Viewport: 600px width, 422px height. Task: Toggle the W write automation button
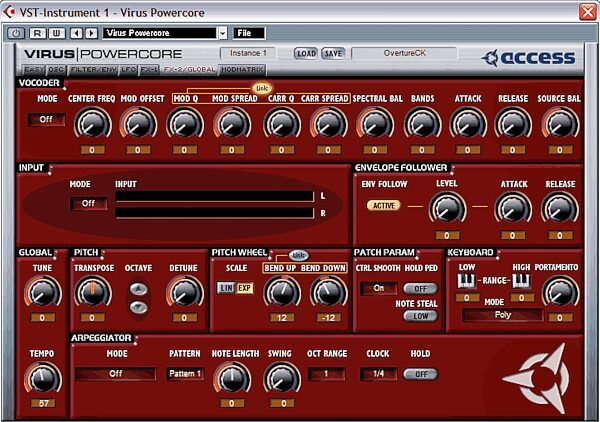coord(57,33)
